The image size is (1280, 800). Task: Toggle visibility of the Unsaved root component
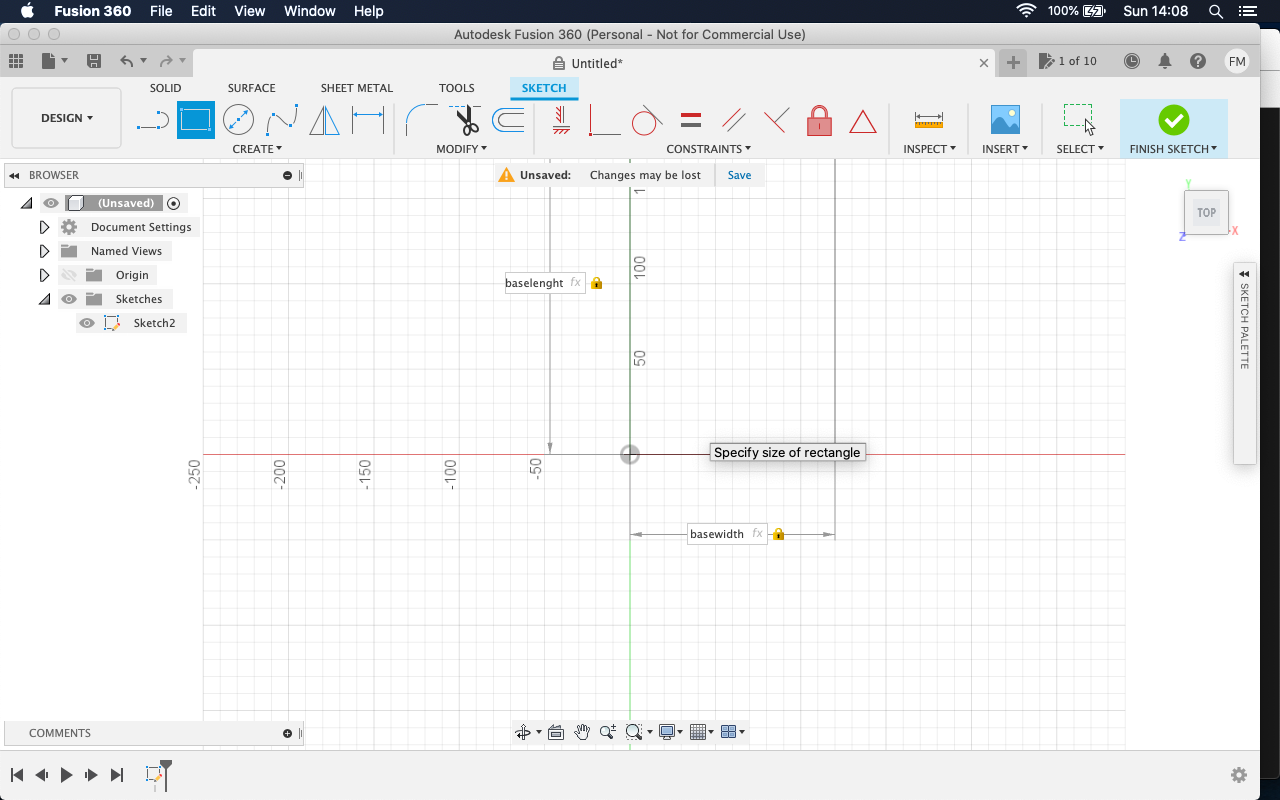tap(51, 203)
